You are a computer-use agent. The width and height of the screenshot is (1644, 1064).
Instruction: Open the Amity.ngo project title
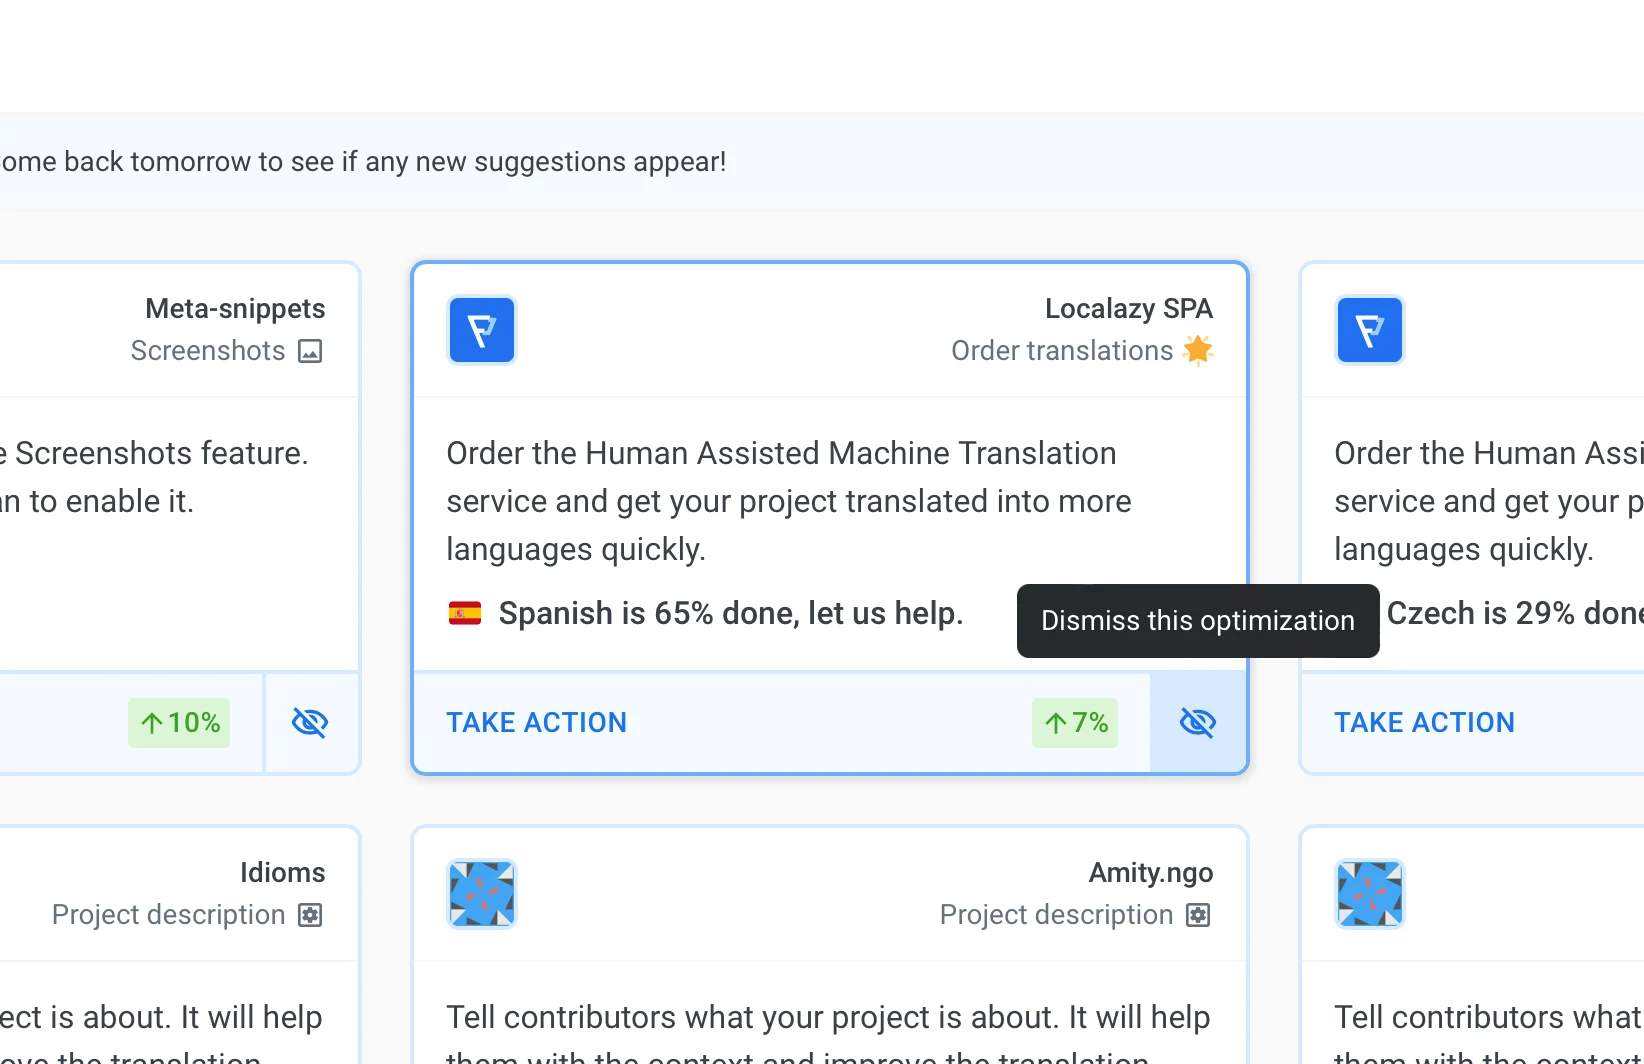(1150, 872)
